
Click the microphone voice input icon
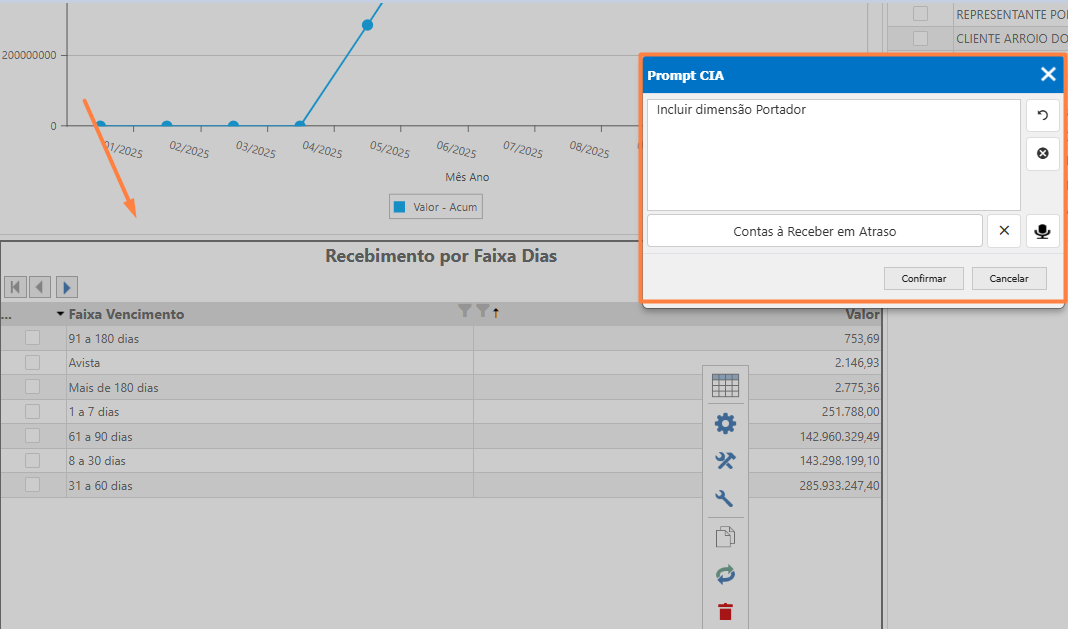[x=1042, y=231]
